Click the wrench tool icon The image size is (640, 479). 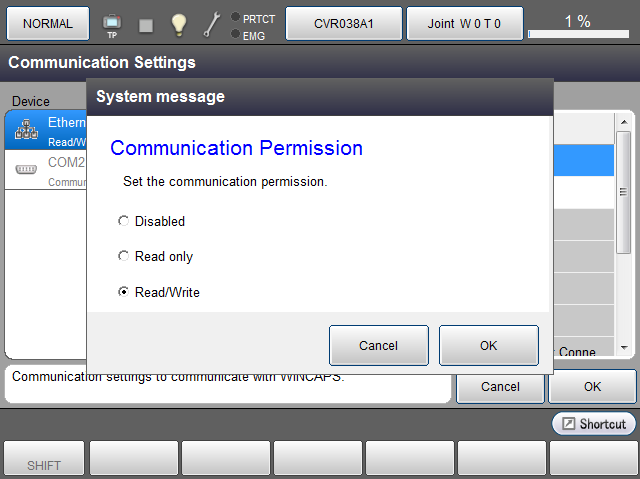click(211, 24)
